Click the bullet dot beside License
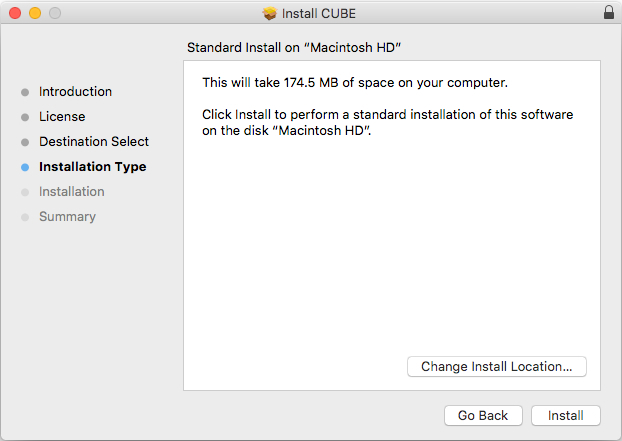 [x=25, y=117]
